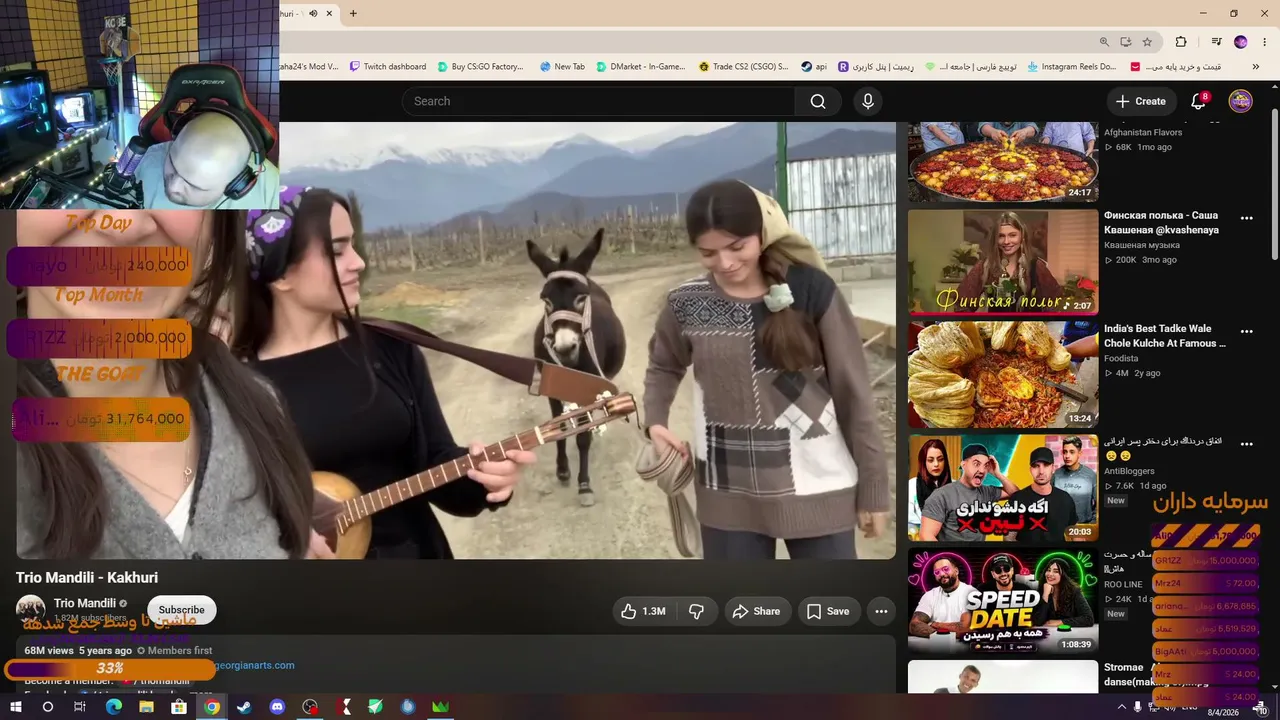The width and height of the screenshot is (1280, 720).
Task: Click the Afghanistan Flavors channel name
Action: 1143,132
